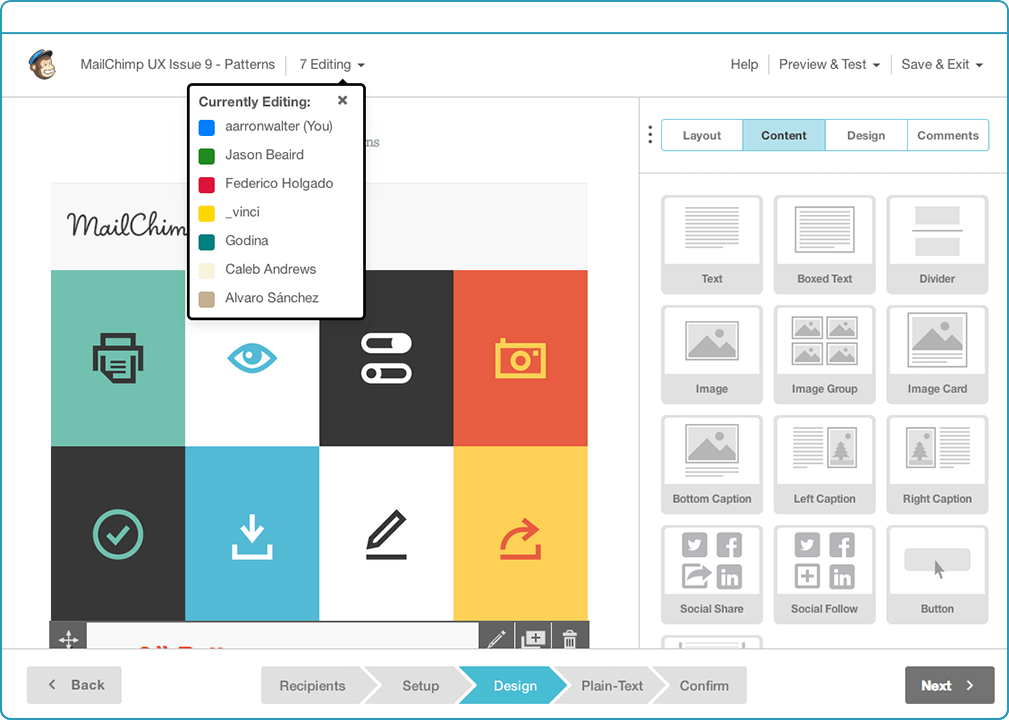Select the Boxed Text content block
The height and width of the screenshot is (720, 1009).
tap(824, 245)
